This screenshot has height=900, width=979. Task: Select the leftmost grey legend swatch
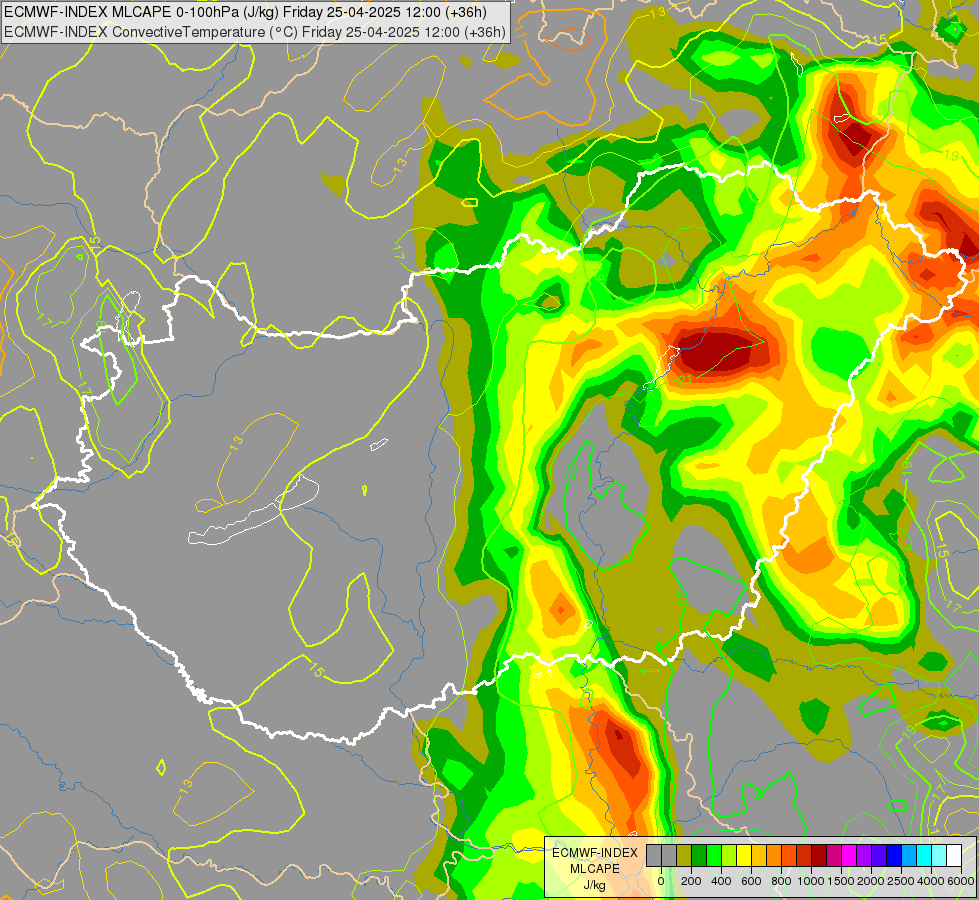pos(654,856)
